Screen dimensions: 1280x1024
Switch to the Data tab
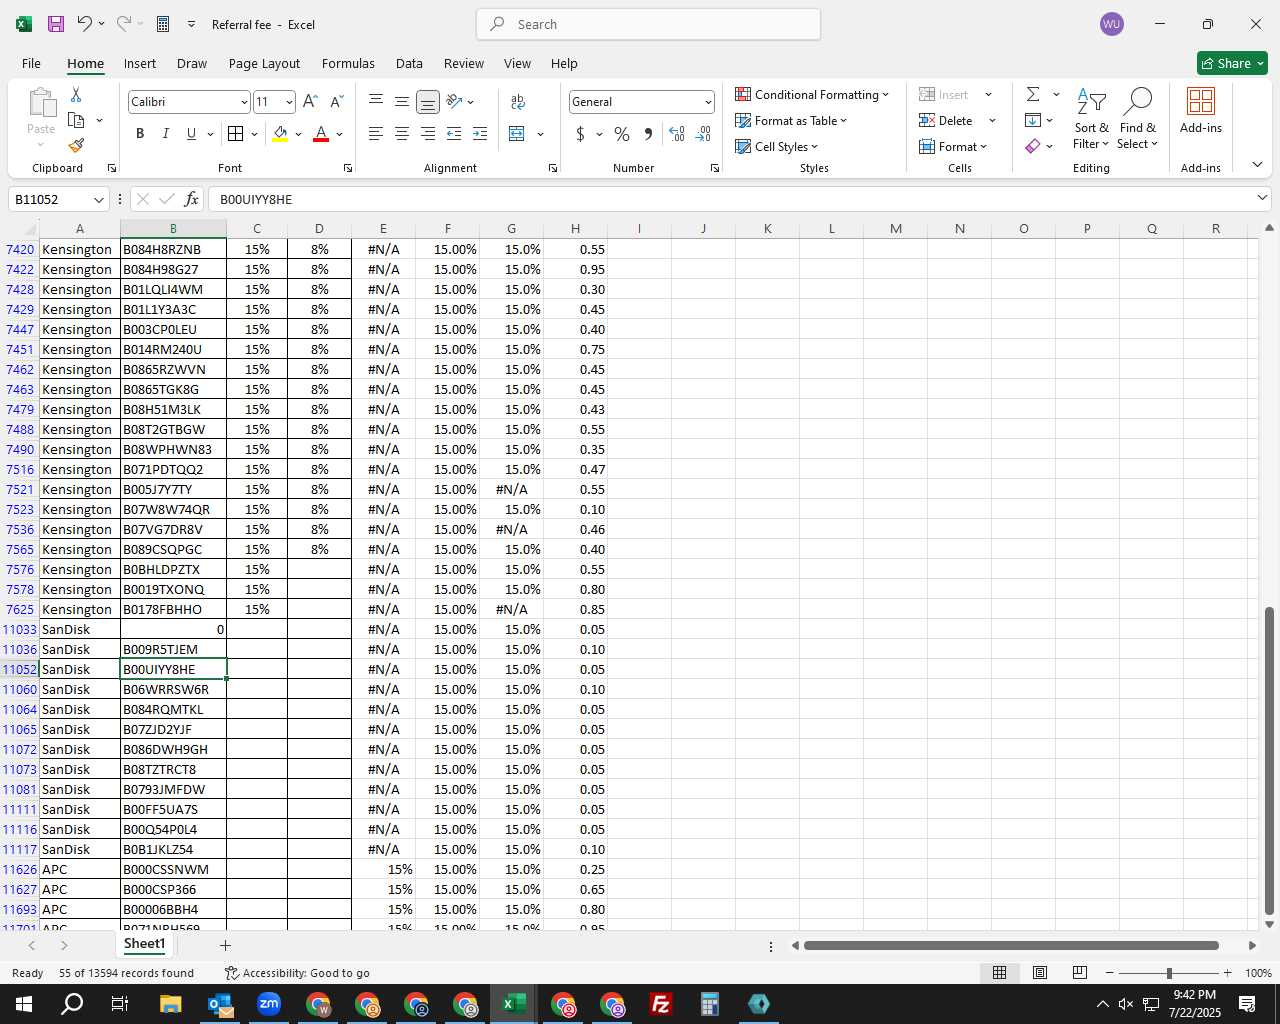click(409, 63)
